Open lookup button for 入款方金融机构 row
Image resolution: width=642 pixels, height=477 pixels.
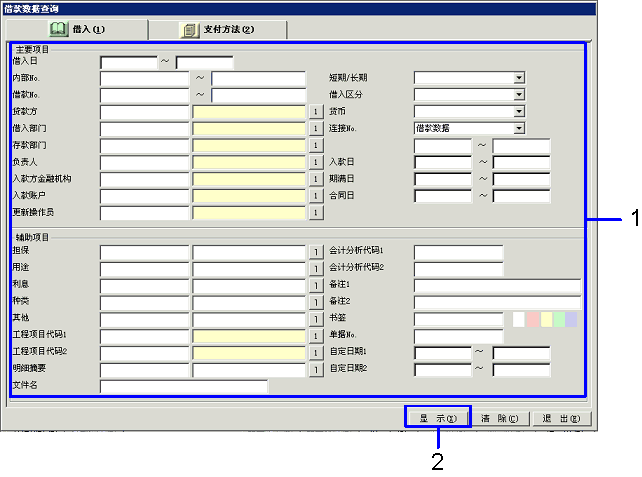point(316,179)
